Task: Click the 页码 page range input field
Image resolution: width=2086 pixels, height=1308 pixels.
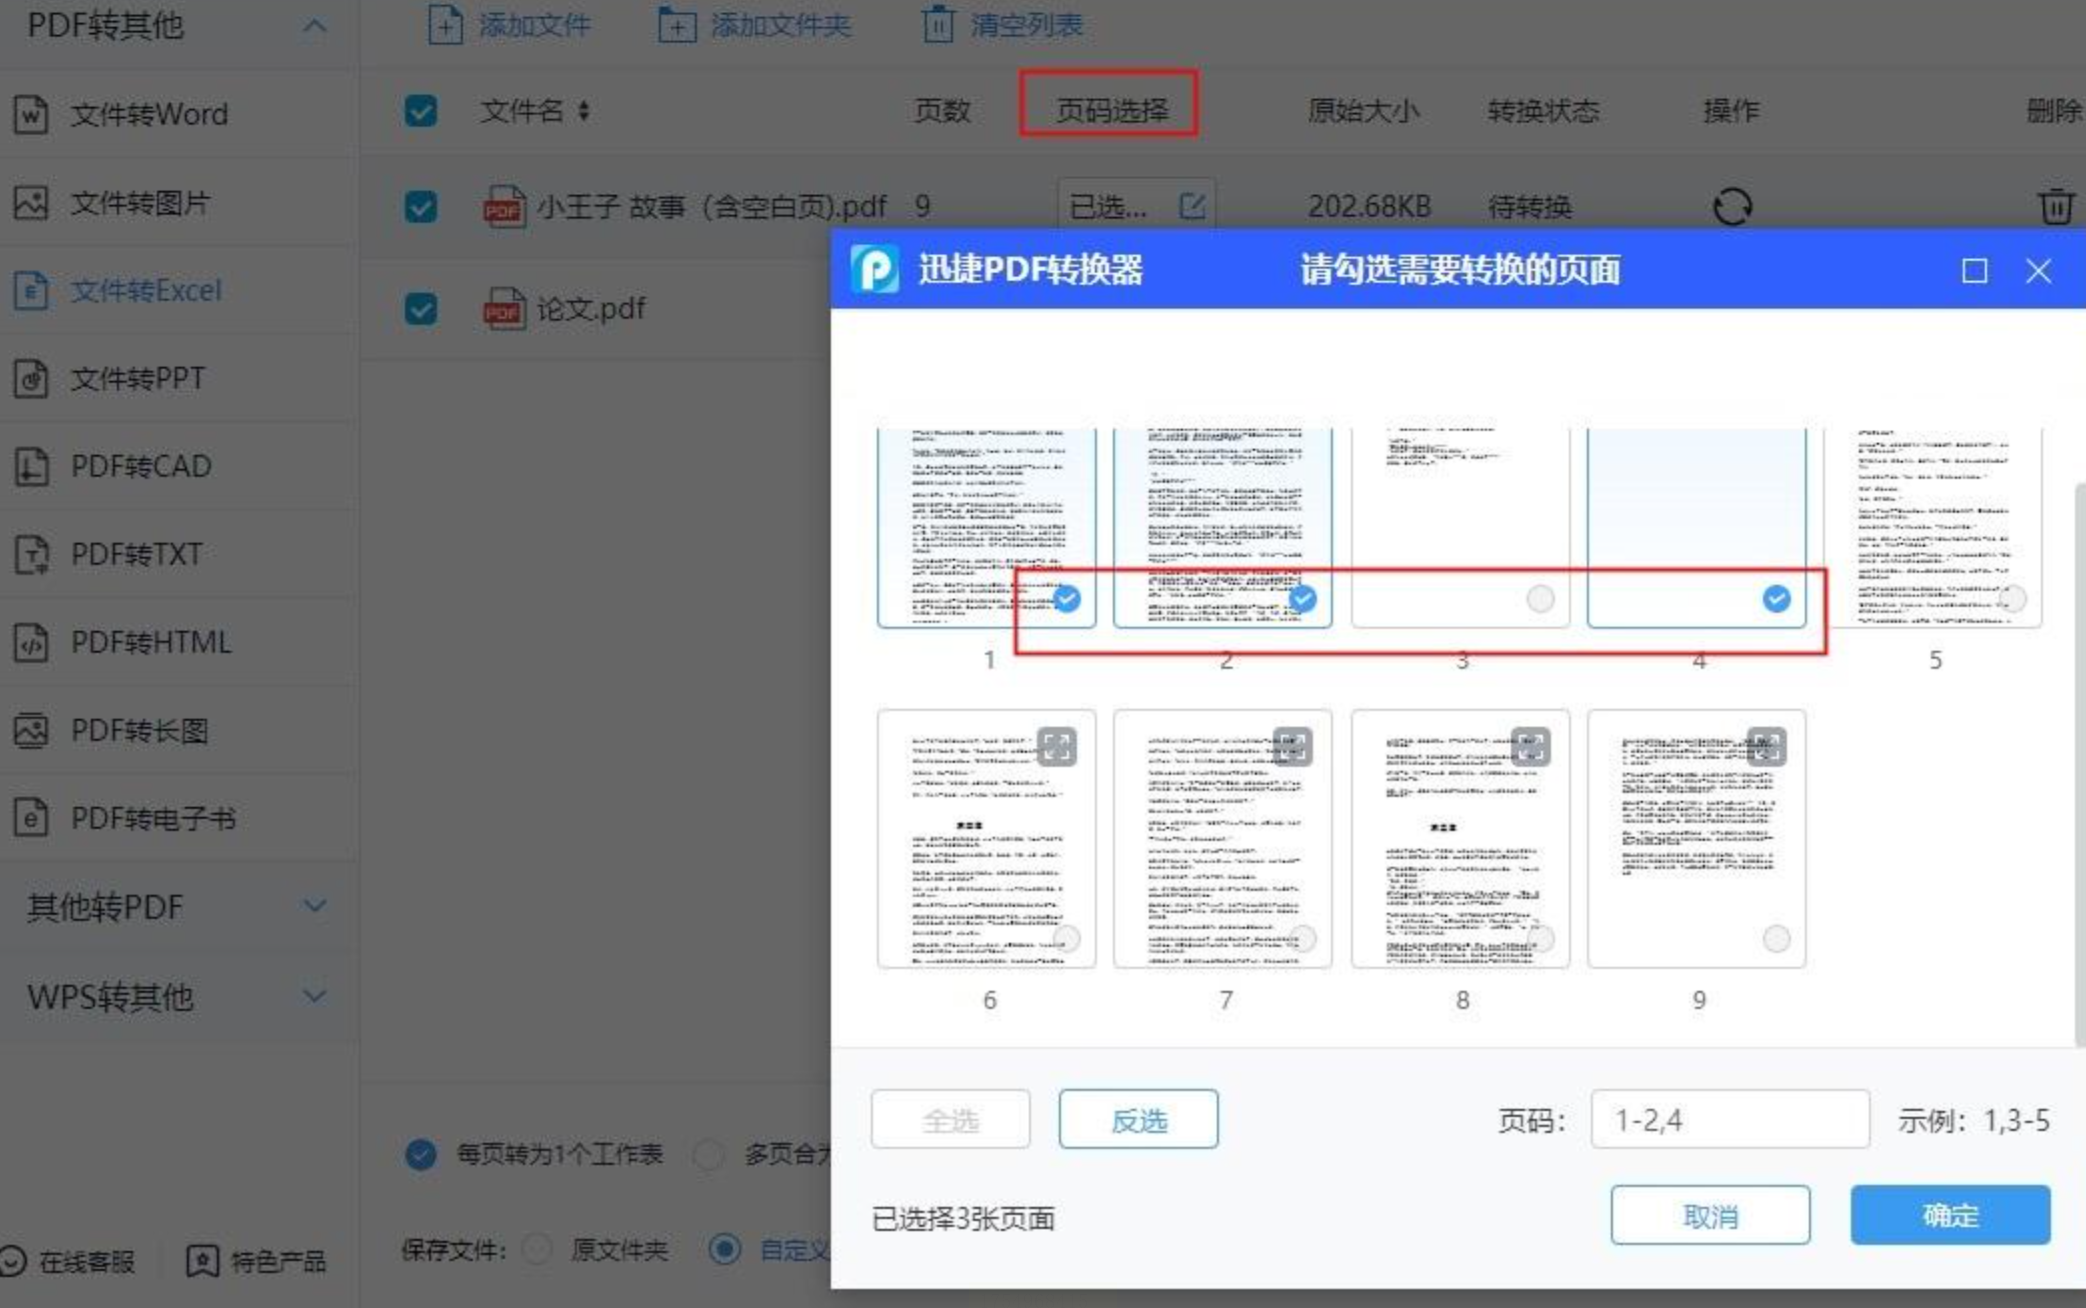Action: [x=1730, y=1119]
